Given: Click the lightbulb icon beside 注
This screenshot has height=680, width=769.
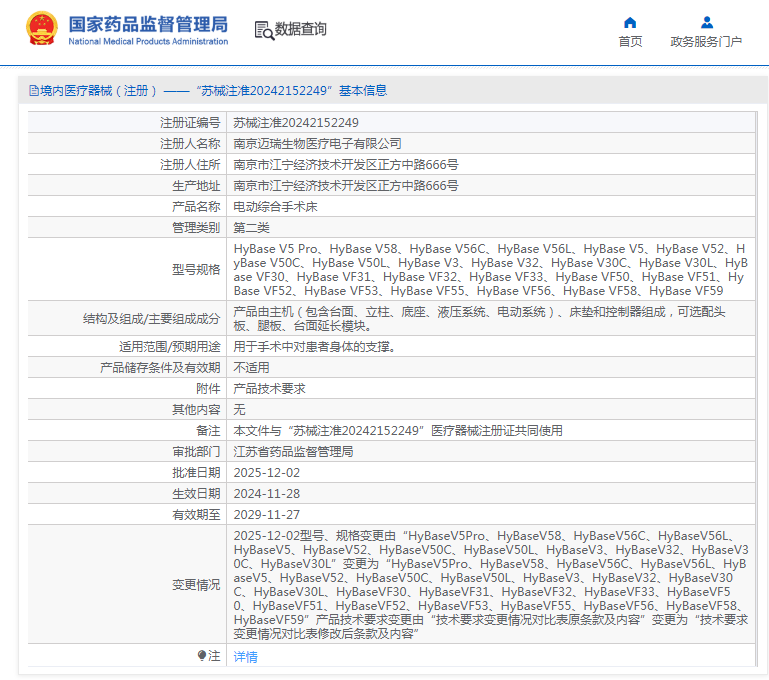Looking at the screenshot, I should (202, 655).
